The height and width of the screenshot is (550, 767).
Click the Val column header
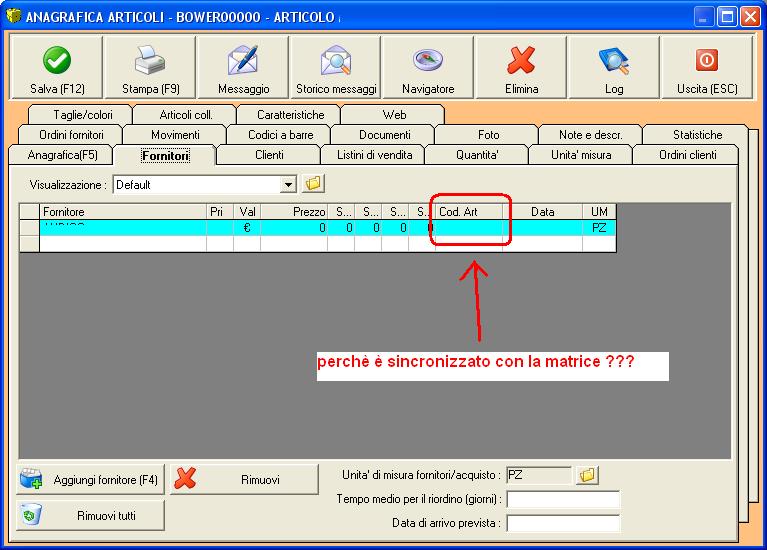(x=247, y=212)
